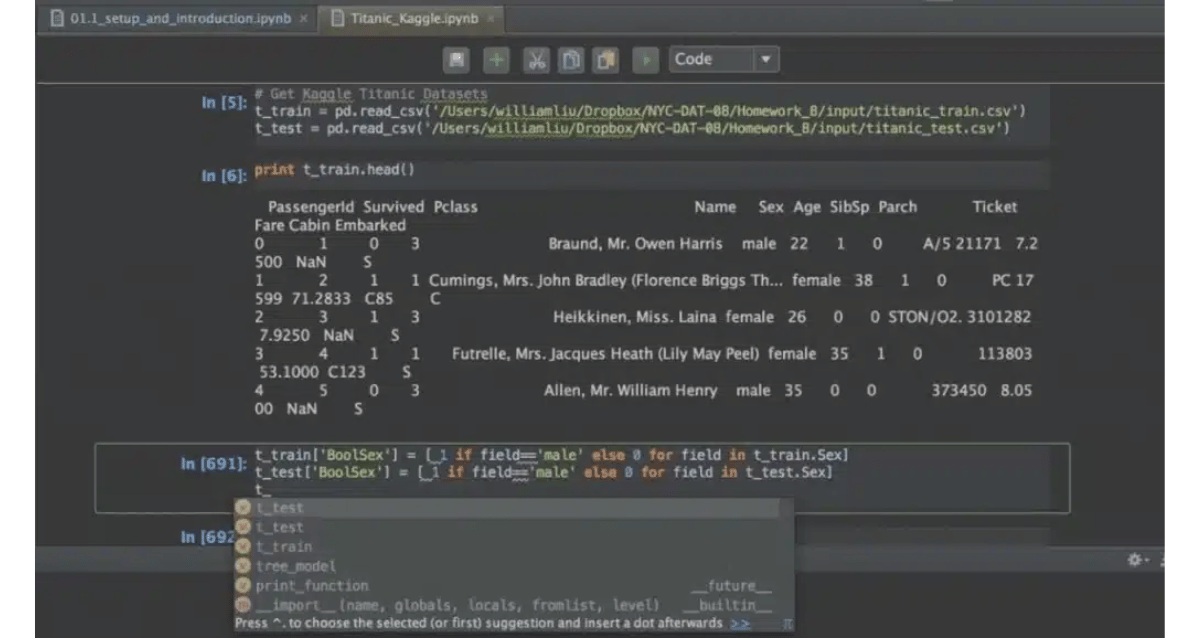Click the >> link in the completion hint
This screenshot has height=638, width=1200.
[x=740, y=623]
